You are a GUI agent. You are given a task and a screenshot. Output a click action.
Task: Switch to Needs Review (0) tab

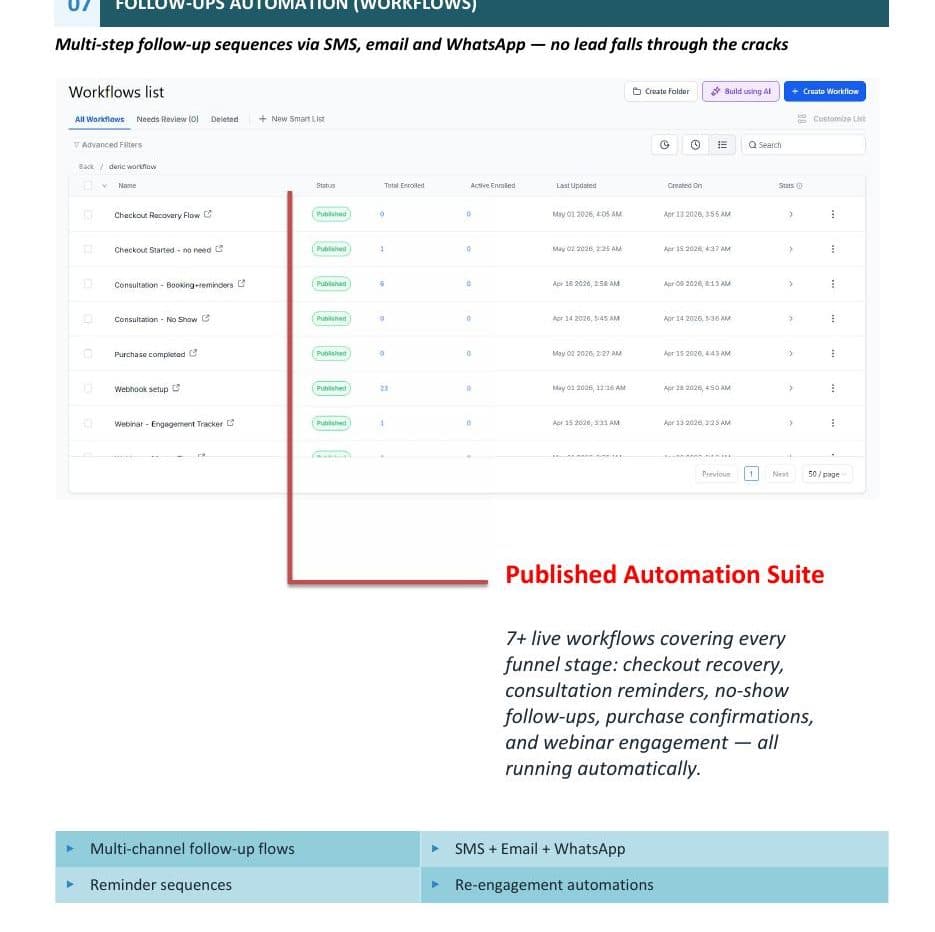pyautogui.click(x=168, y=119)
